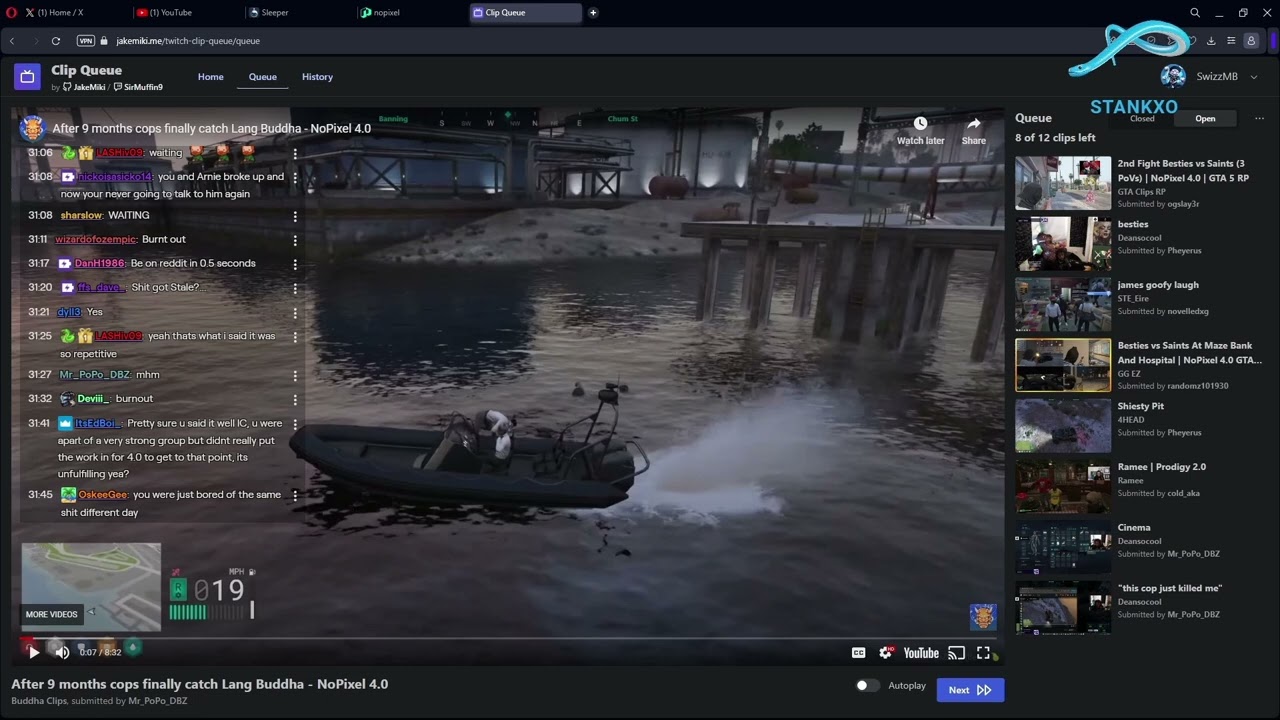Toggle closed captions on video
The image size is (1280, 720).
[x=858, y=653]
